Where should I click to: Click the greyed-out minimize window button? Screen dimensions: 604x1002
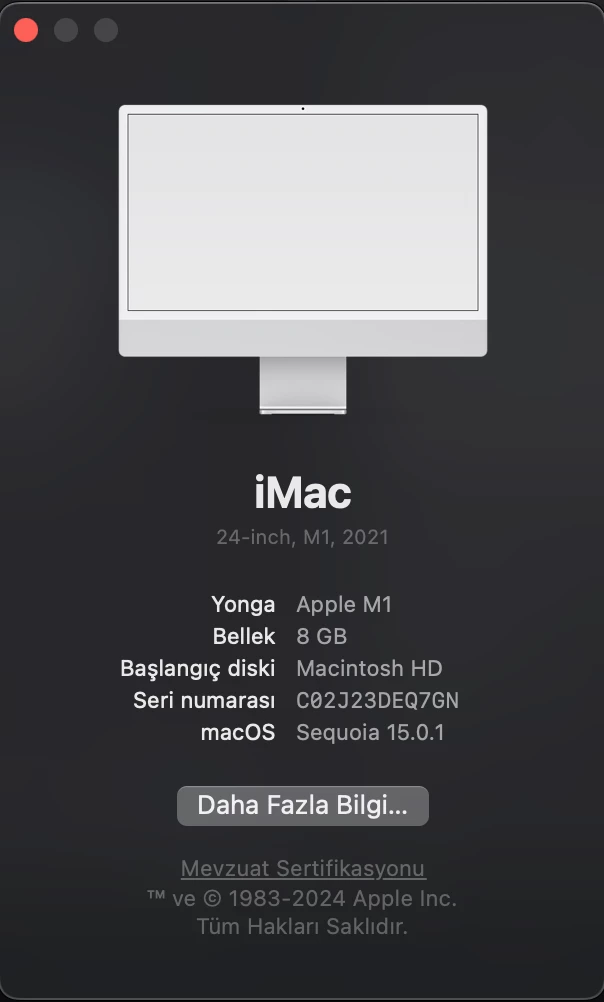(x=66, y=30)
